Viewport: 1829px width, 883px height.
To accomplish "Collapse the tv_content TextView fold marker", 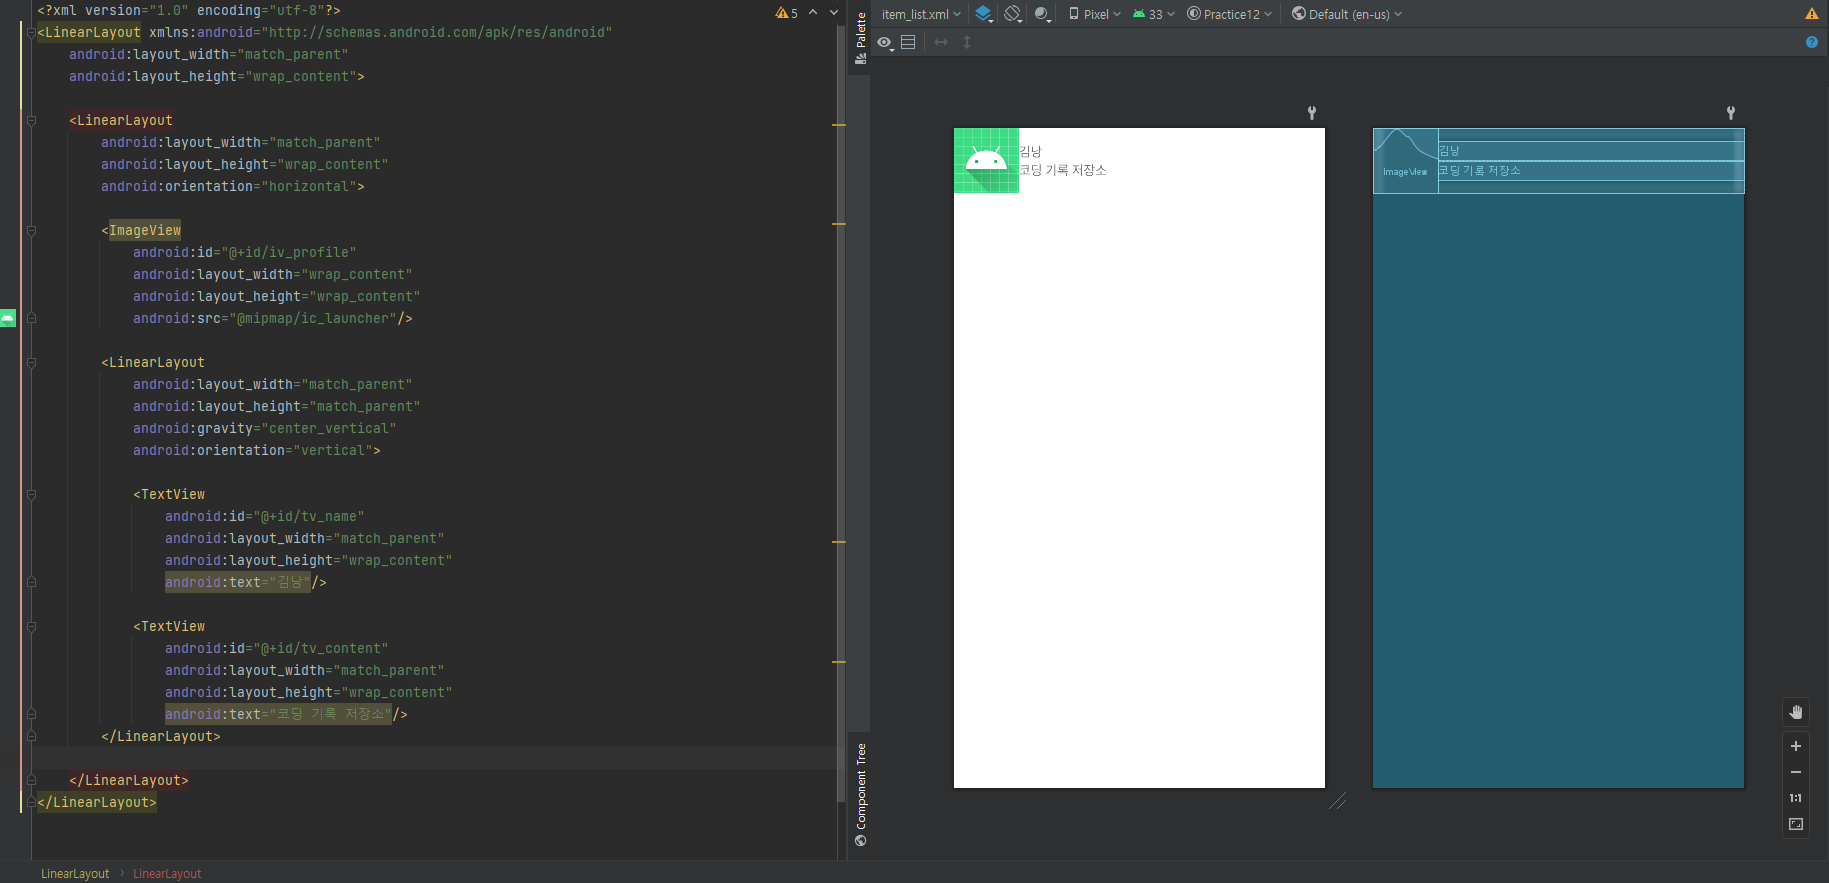I will click(x=31, y=627).
